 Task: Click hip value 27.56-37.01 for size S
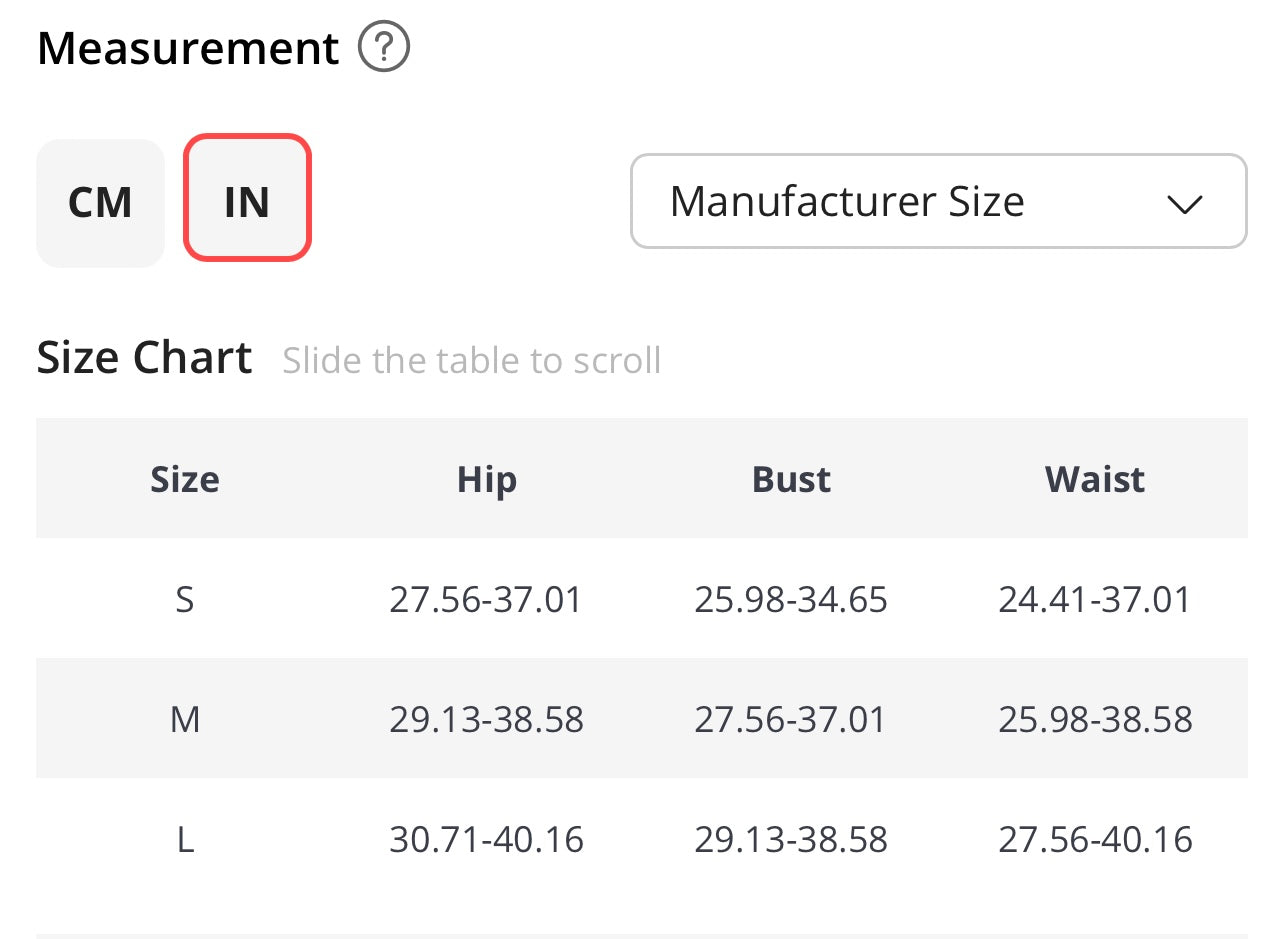click(486, 600)
